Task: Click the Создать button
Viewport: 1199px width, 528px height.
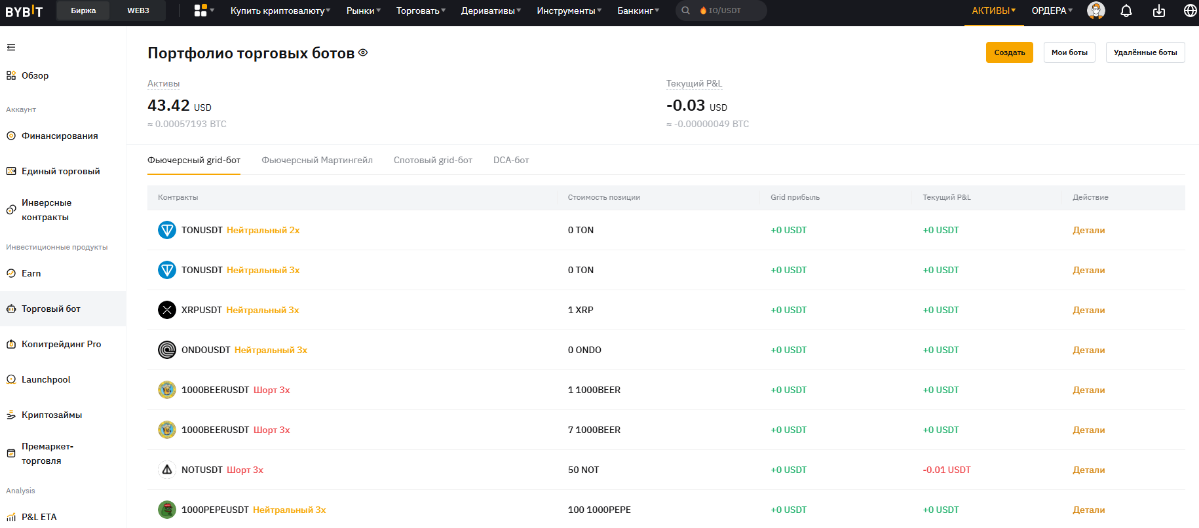Action: [1009, 53]
